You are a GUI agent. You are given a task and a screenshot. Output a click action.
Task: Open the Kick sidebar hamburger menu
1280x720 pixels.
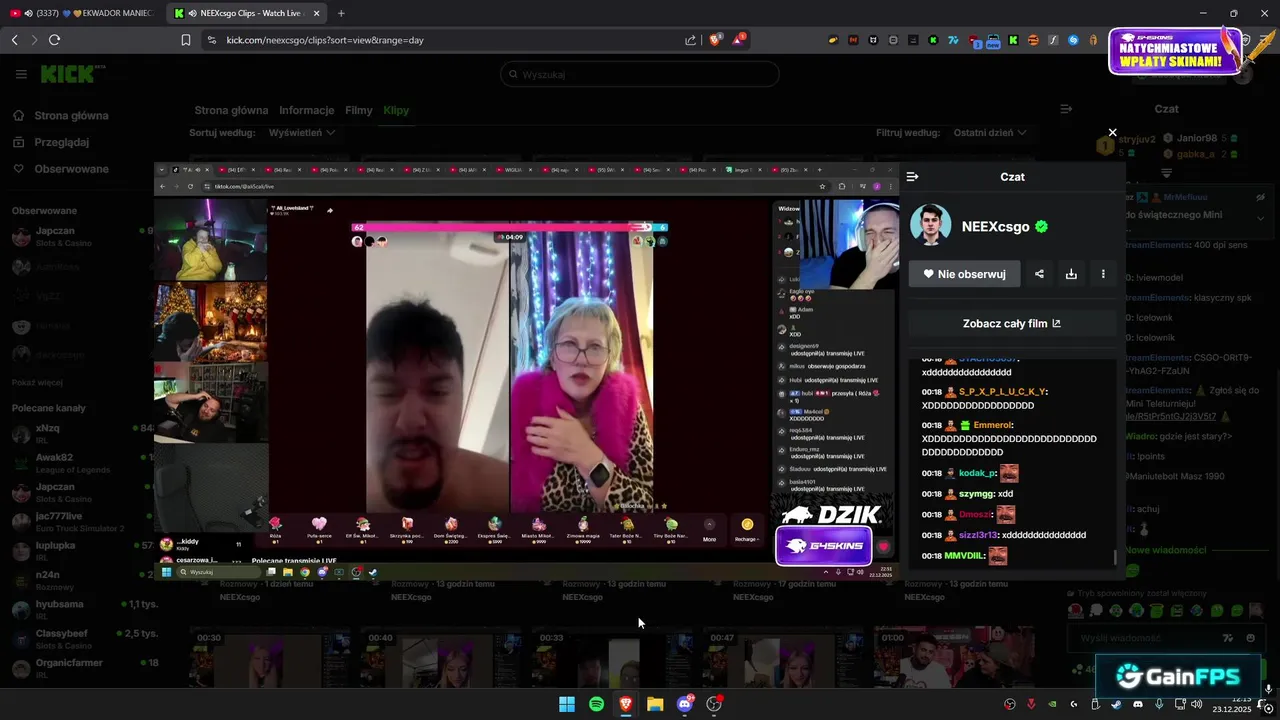(x=21, y=74)
